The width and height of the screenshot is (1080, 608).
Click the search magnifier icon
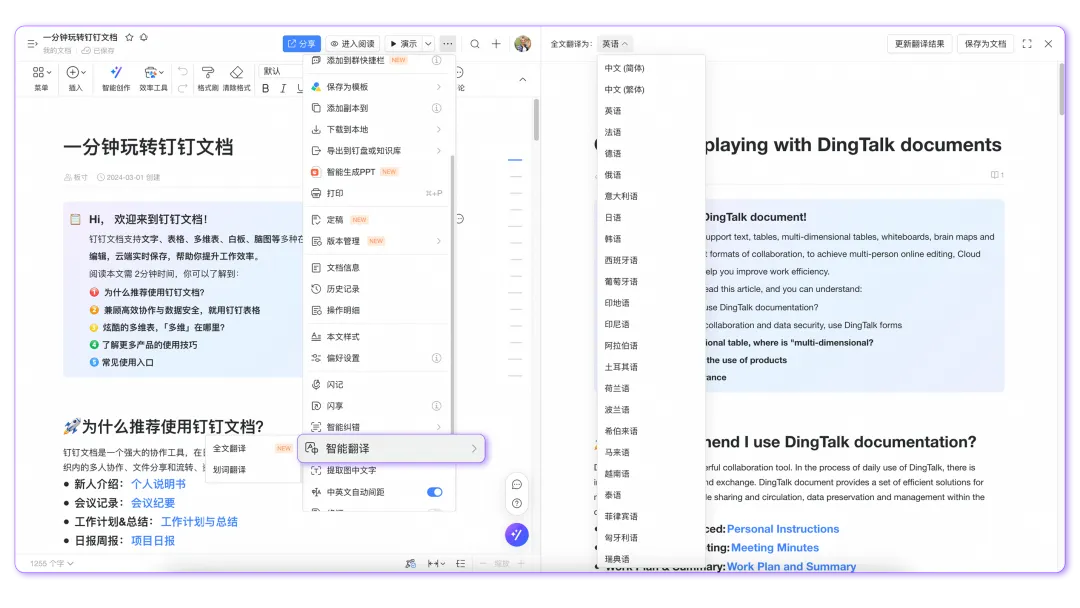(475, 43)
